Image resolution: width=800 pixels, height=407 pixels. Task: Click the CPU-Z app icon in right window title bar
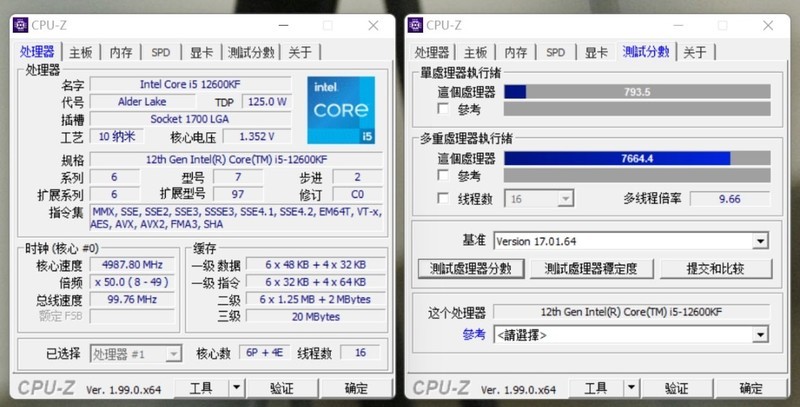coord(415,25)
